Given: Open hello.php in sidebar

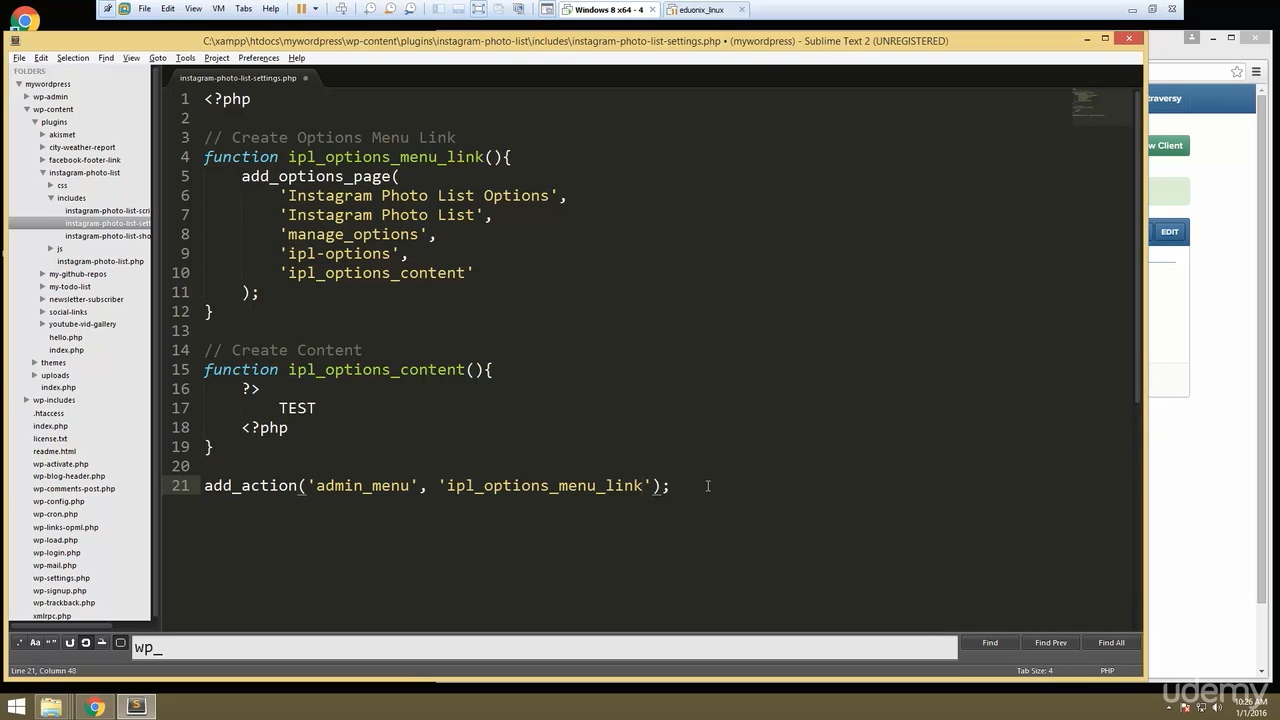Looking at the screenshot, I should 66,337.
